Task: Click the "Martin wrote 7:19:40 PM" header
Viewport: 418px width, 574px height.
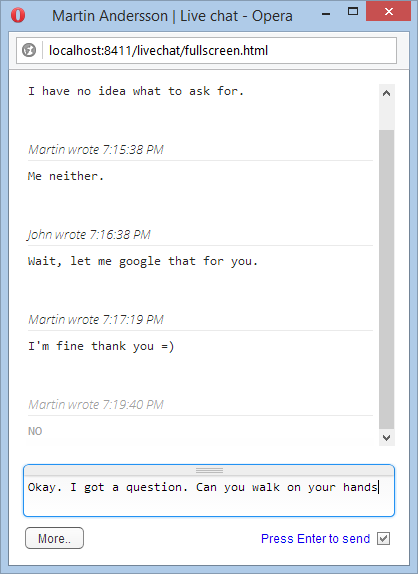Action: tap(96, 405)
